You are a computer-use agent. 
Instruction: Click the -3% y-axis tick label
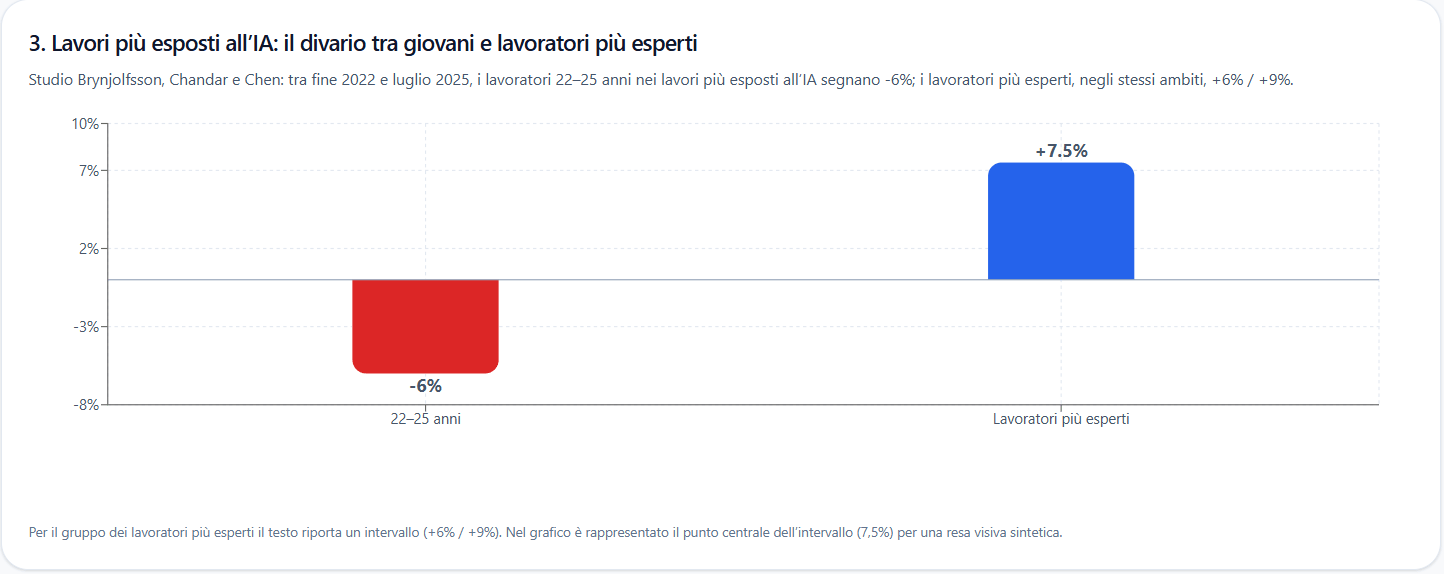click(86, 327)
